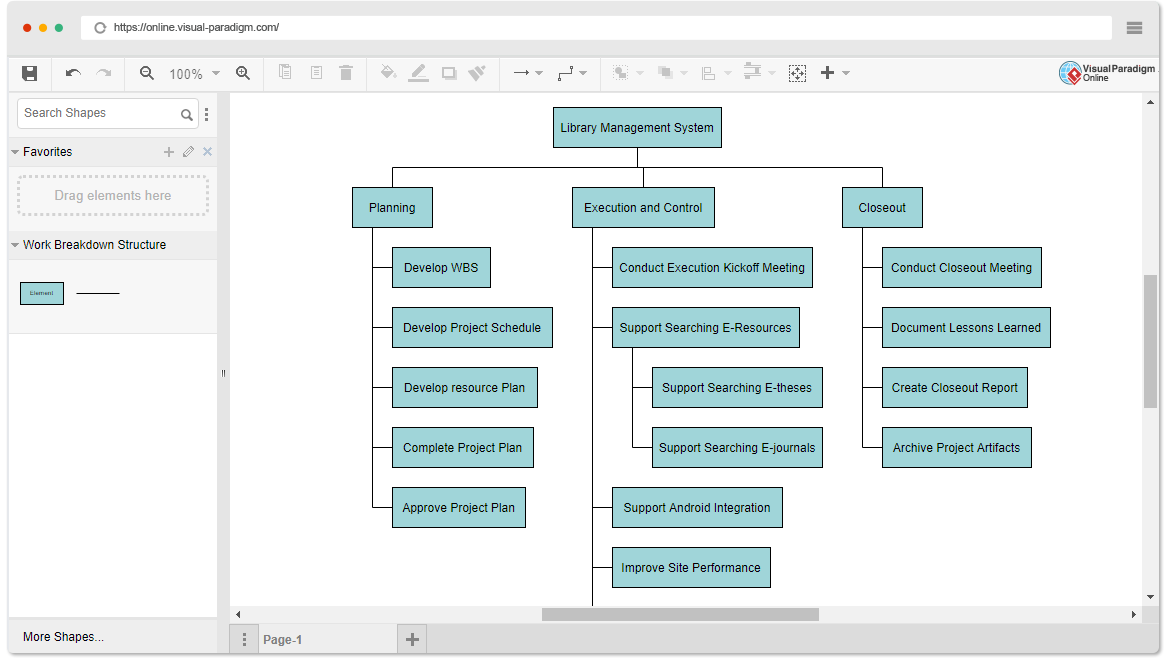The image size is (1170, 665).
Task: Add a new page with plus button
Action: 412,640
